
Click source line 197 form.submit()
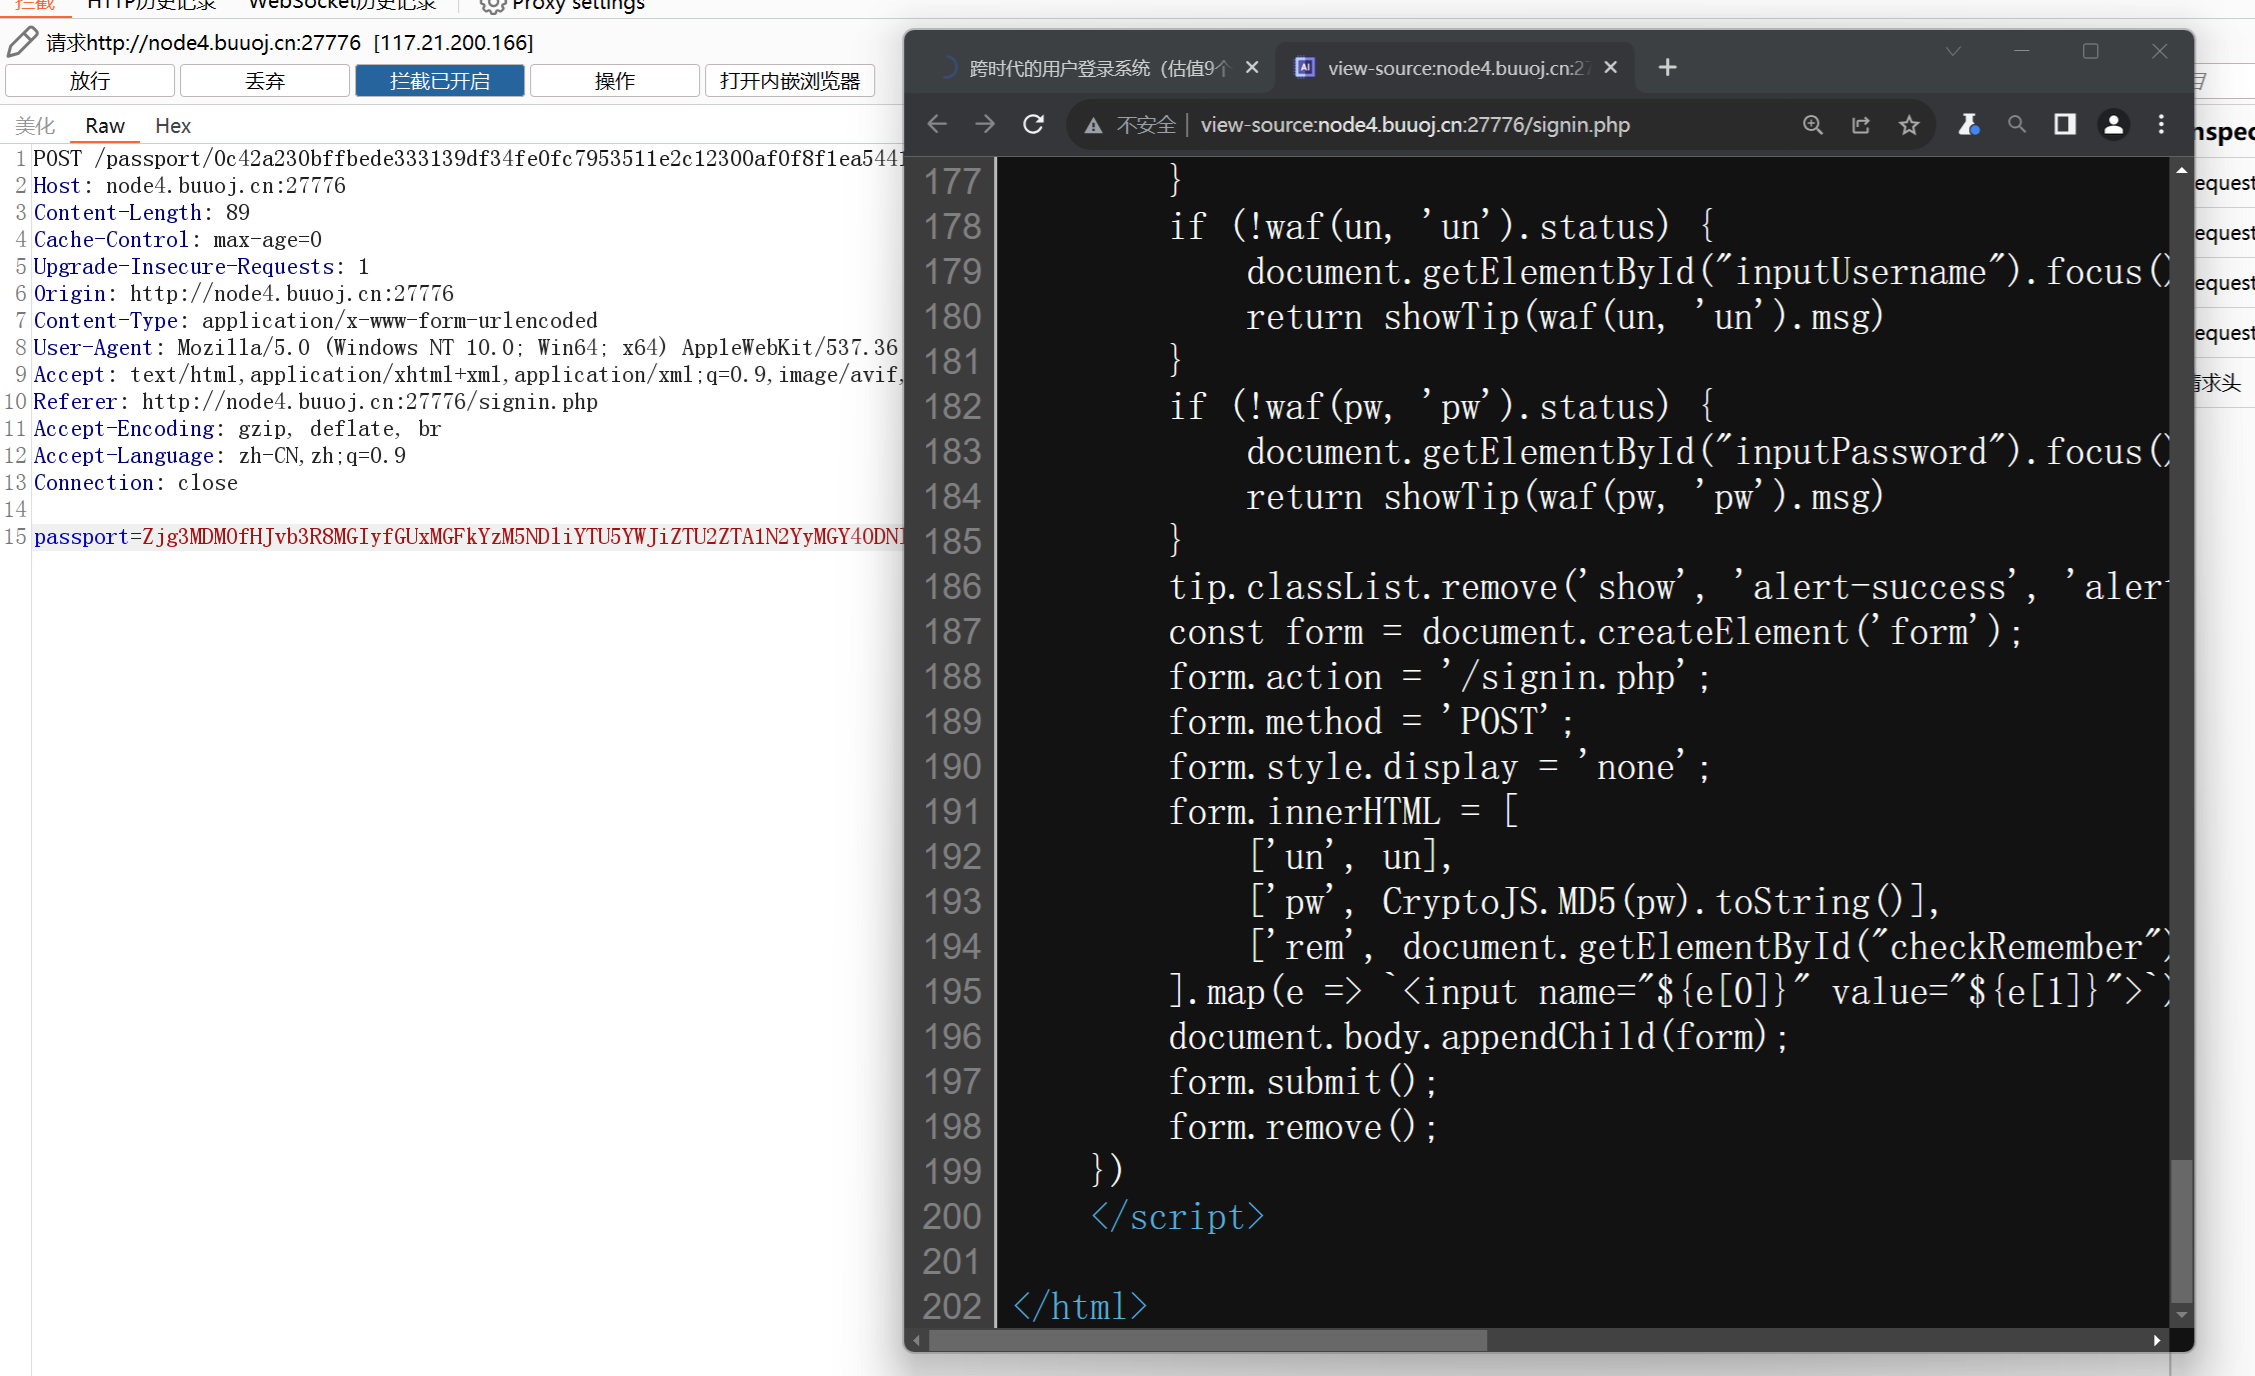tap(1303, 1082)
